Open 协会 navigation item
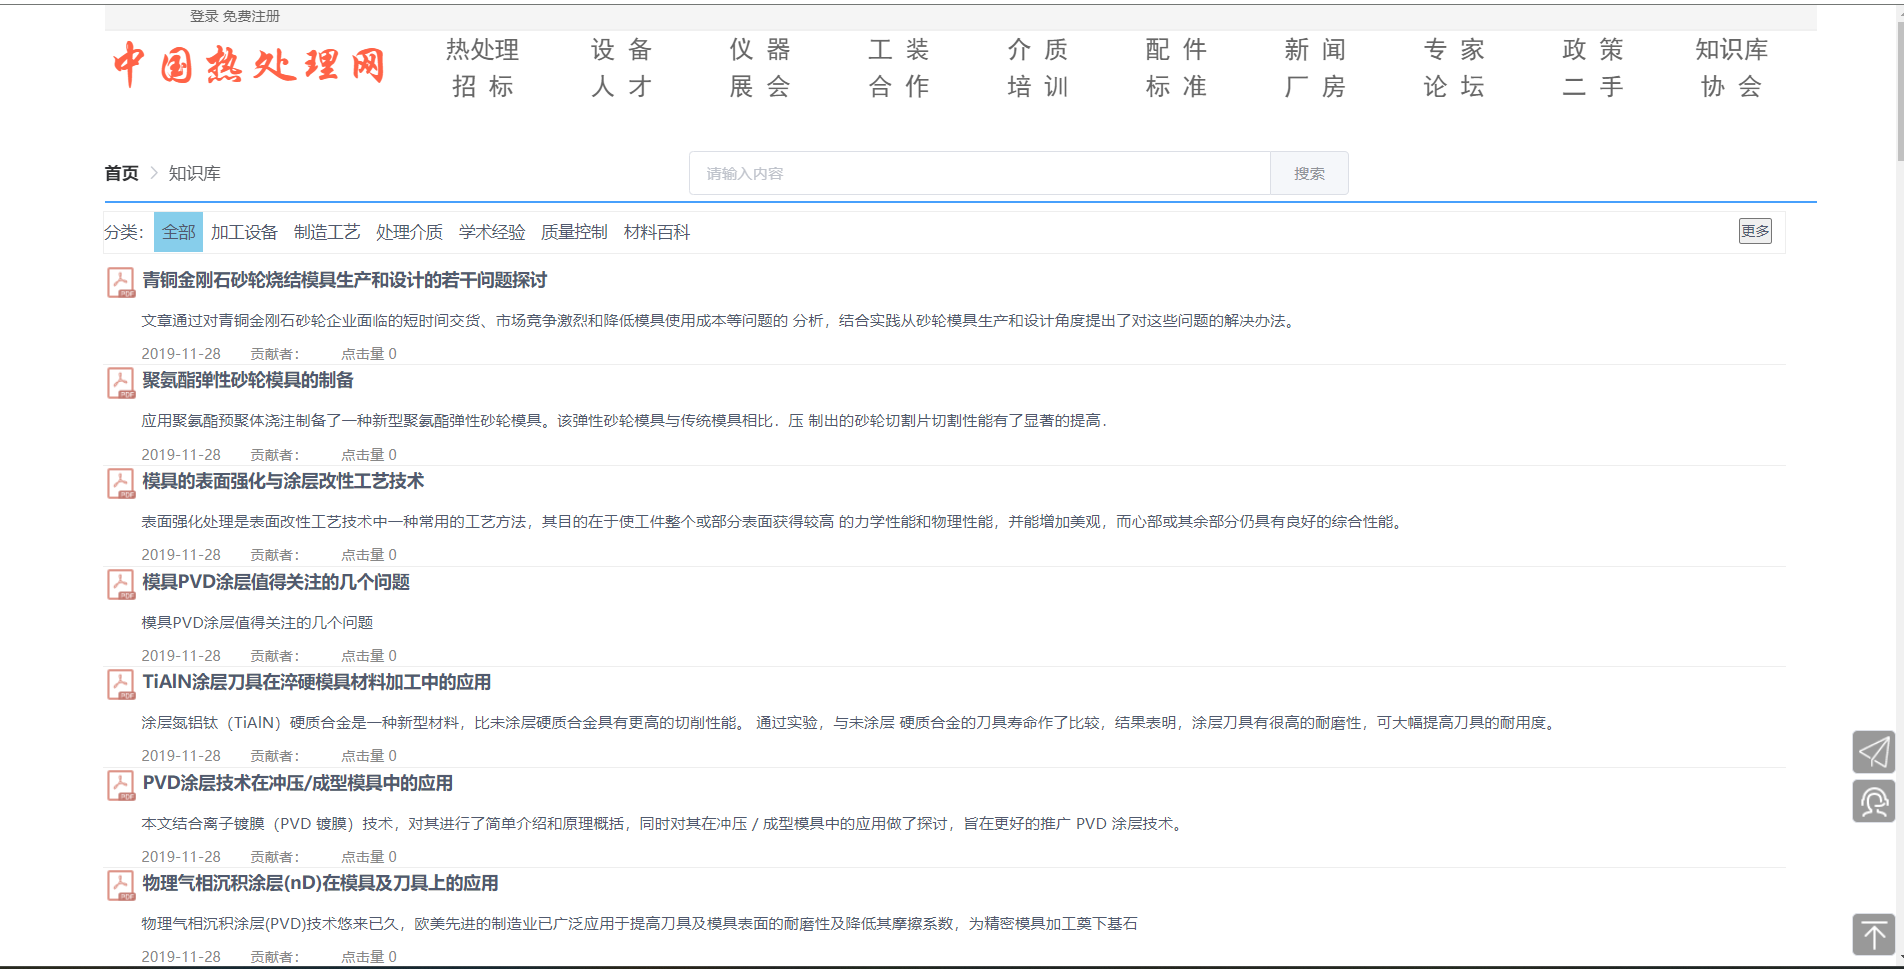 tap(1732, 87)
